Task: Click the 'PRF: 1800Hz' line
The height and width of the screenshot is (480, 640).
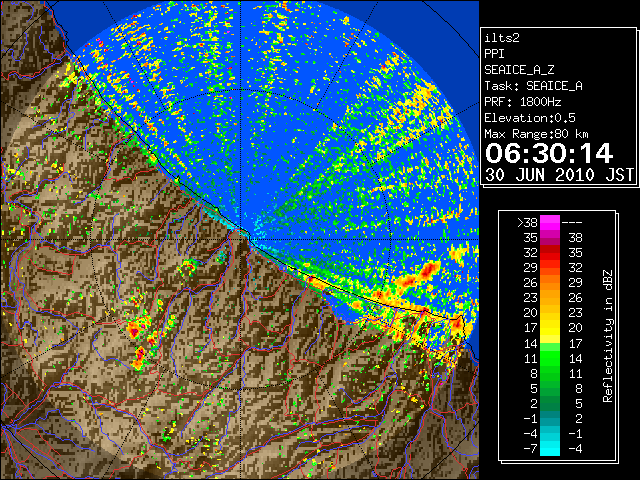Action: [x=523, y=102]
